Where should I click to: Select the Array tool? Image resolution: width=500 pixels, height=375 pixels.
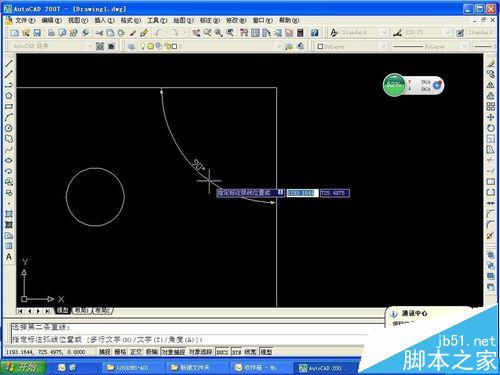point(491,107)
